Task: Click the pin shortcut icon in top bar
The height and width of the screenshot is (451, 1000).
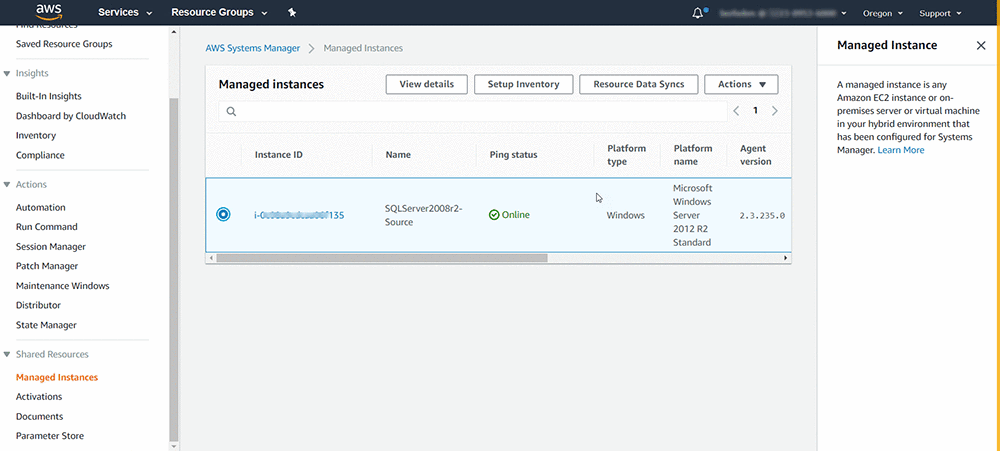Action: click(x=291, y=13)
